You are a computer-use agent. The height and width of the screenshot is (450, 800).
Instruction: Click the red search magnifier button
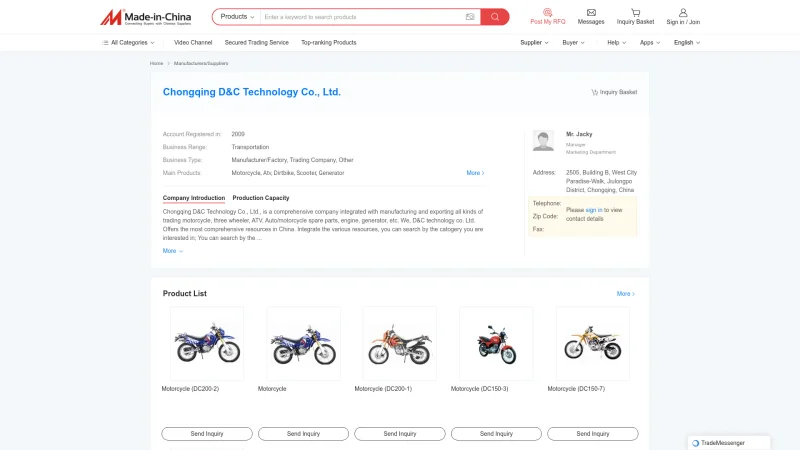point(495,17)
